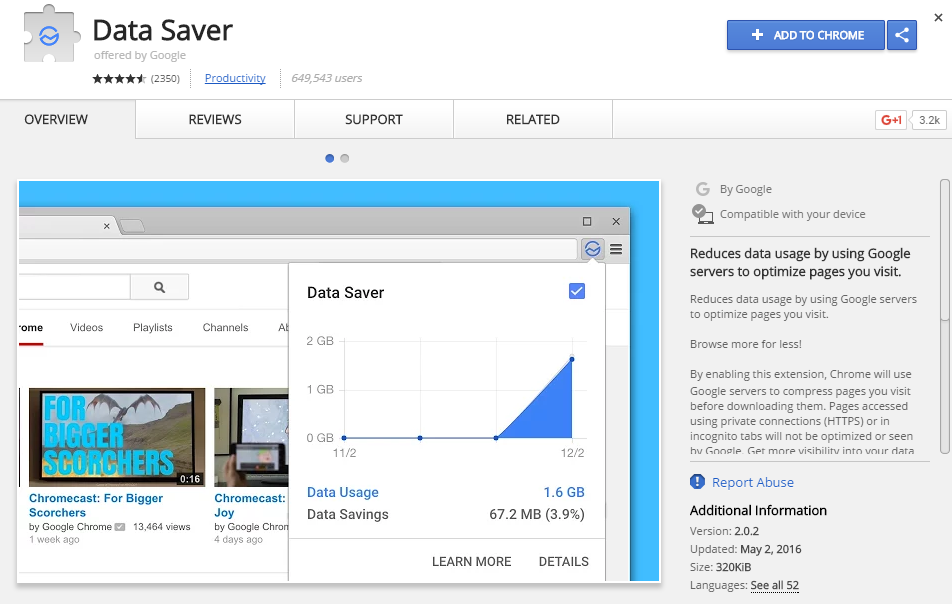Click See all 52 languages
Image resolution: width=952 pixels, height=604 pixels.
coord(775,585)
